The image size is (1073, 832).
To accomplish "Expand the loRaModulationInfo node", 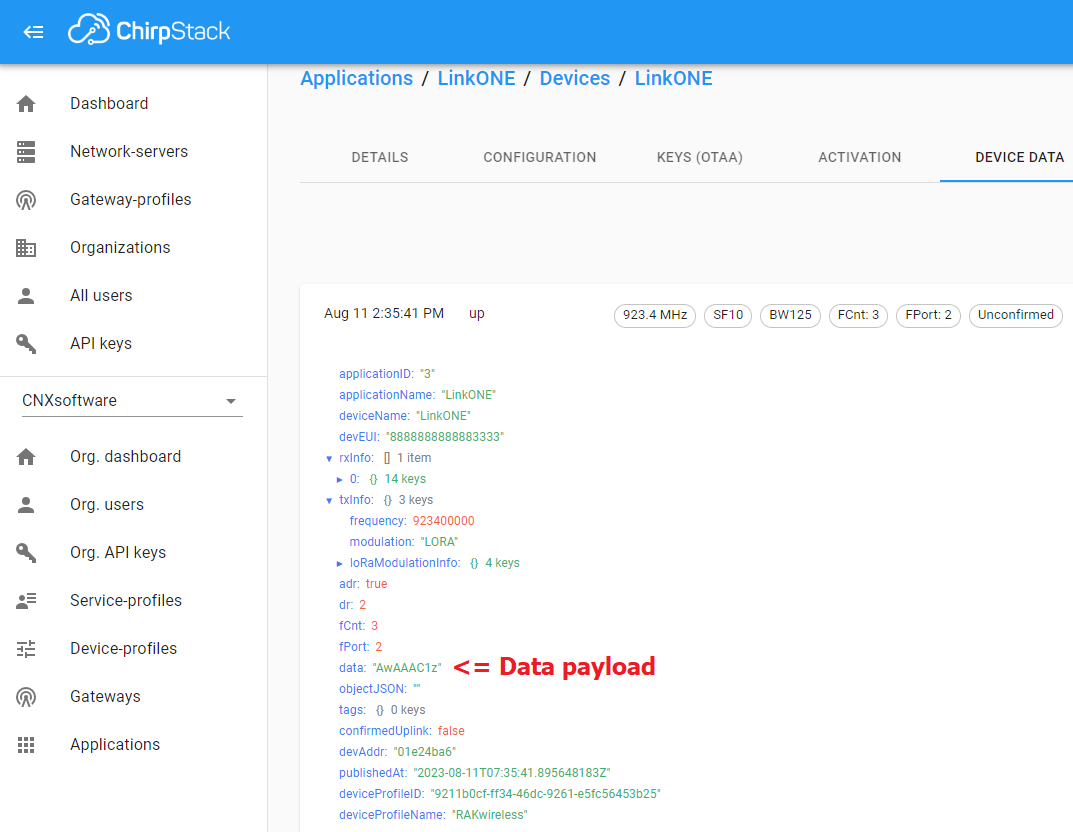I will (339, 564).
